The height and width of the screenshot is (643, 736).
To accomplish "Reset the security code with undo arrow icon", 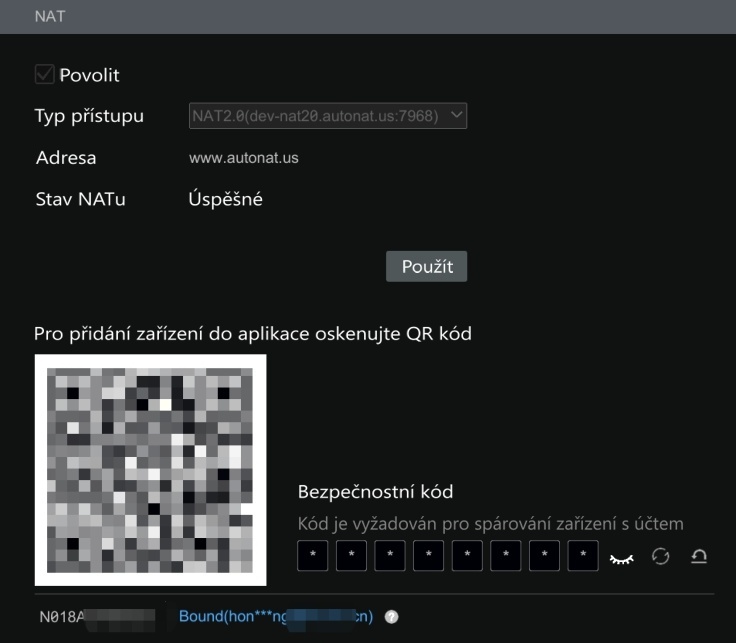I will (x=699, y=557).
